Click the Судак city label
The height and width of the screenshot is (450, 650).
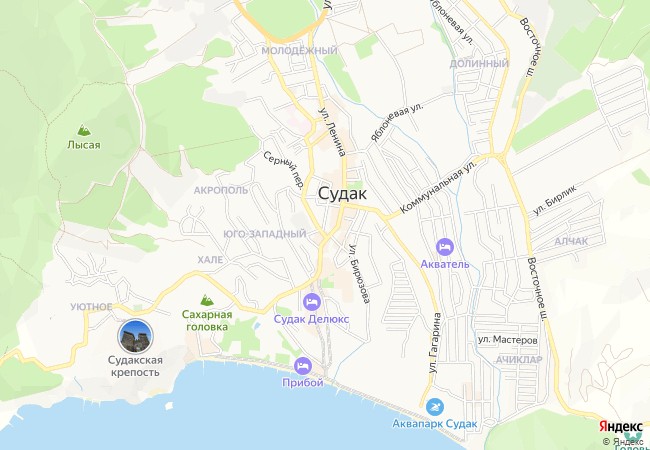coord(342,194)
